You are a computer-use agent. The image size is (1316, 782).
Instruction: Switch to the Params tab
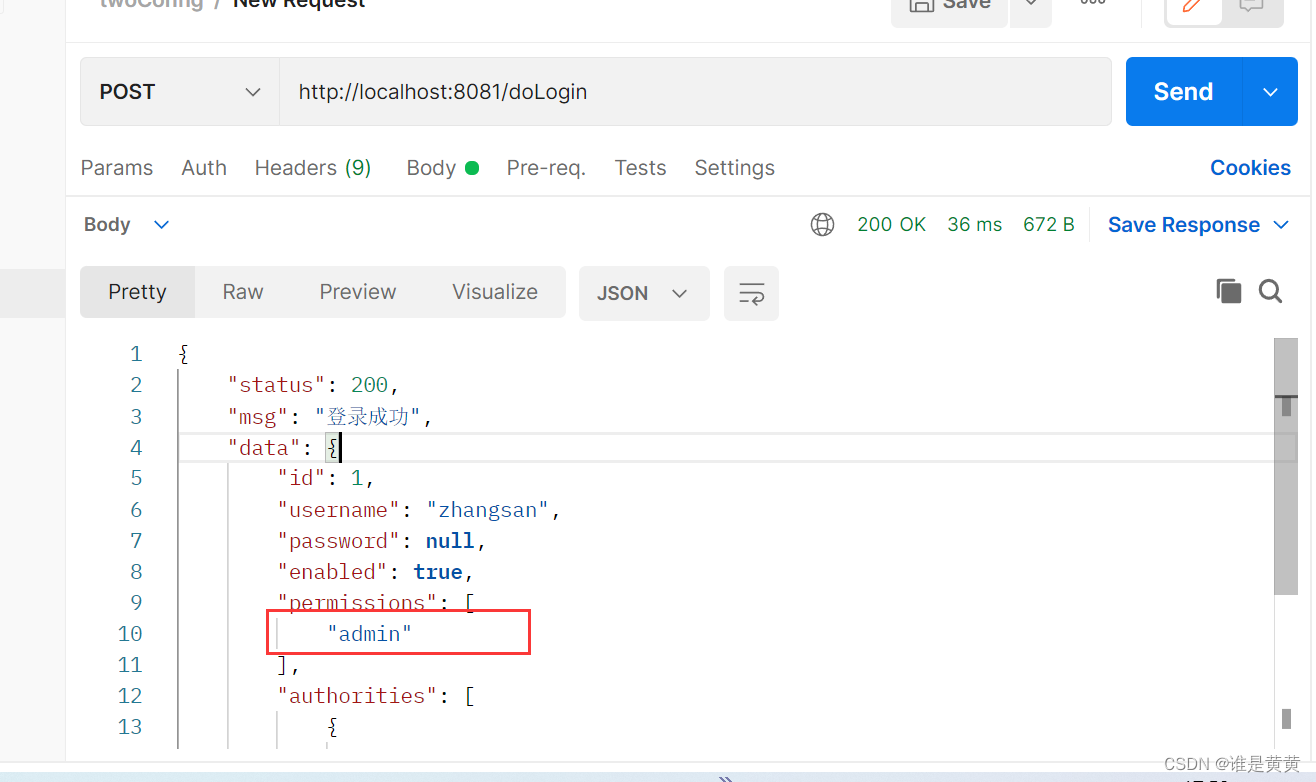pyautogui.click(x=117, y=168)
